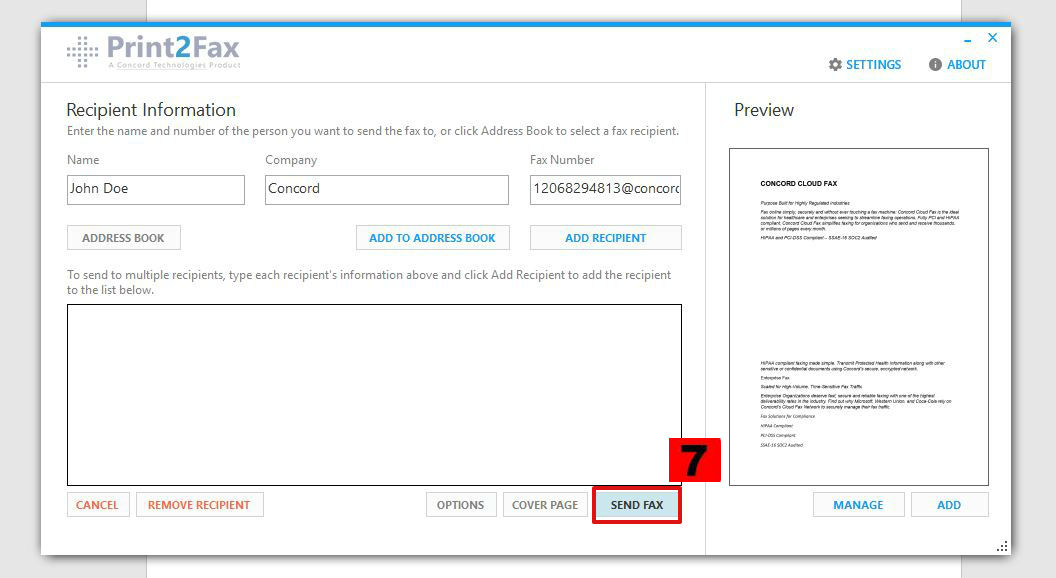Viewport: 1056px width, 578px height.
Task: Click inside the empty recipients list box
Action: click(x=374, y=394)
